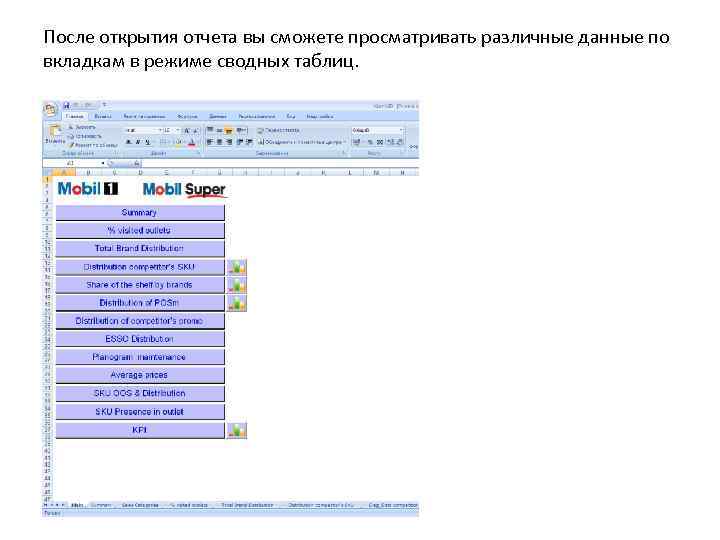This screenshot has width=720, height=540.
Task: Click the Distribution of POSm button
Action: 140,303
